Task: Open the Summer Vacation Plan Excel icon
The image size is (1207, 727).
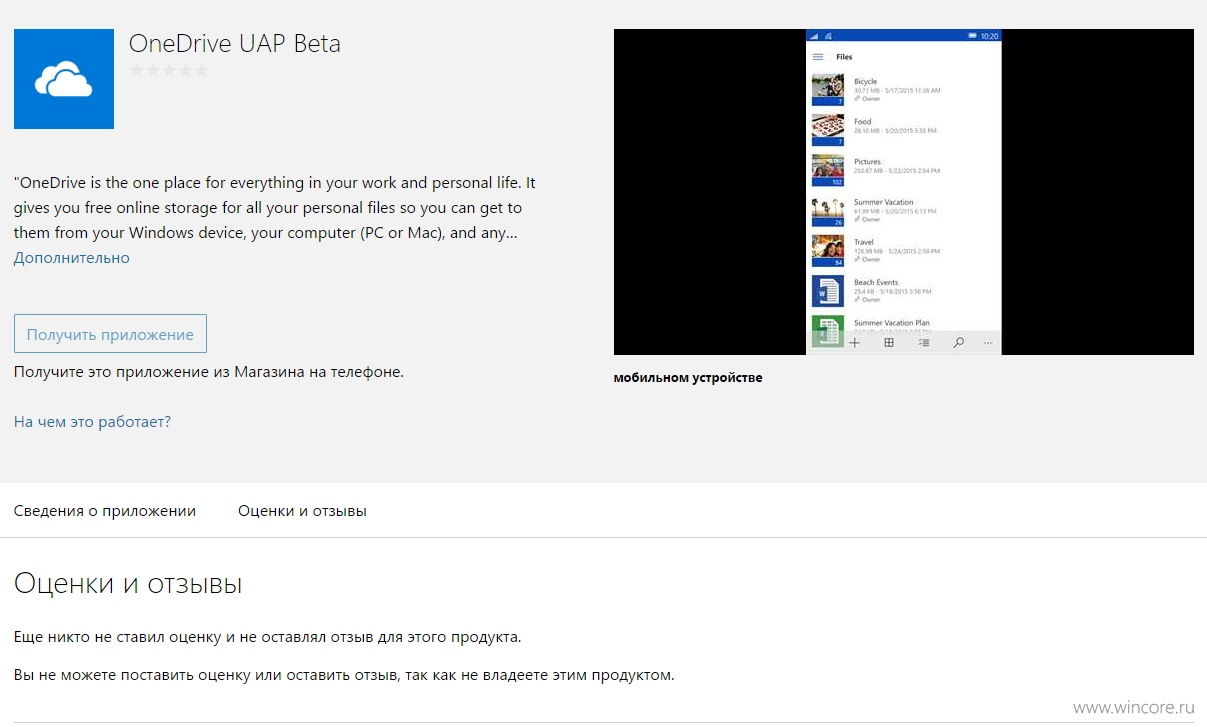Action: tap(828, 330)
